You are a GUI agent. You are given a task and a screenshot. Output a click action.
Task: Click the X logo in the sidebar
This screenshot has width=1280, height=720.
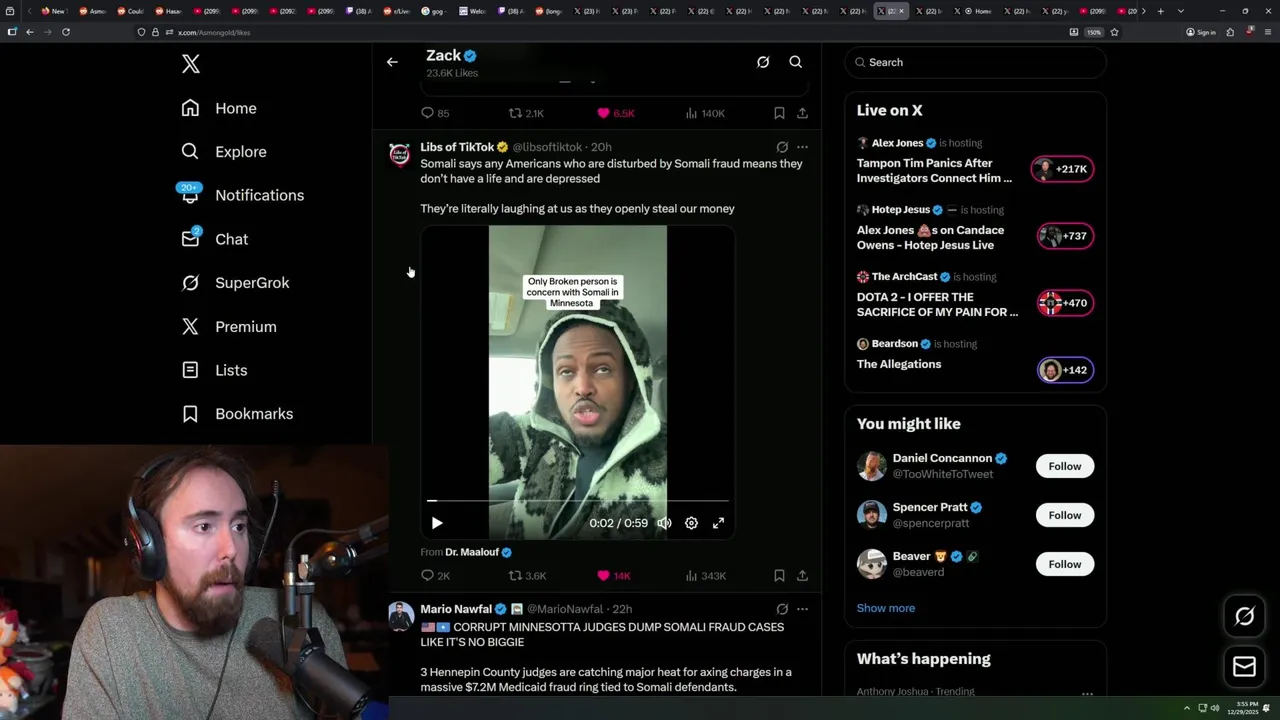coord(191,65)
